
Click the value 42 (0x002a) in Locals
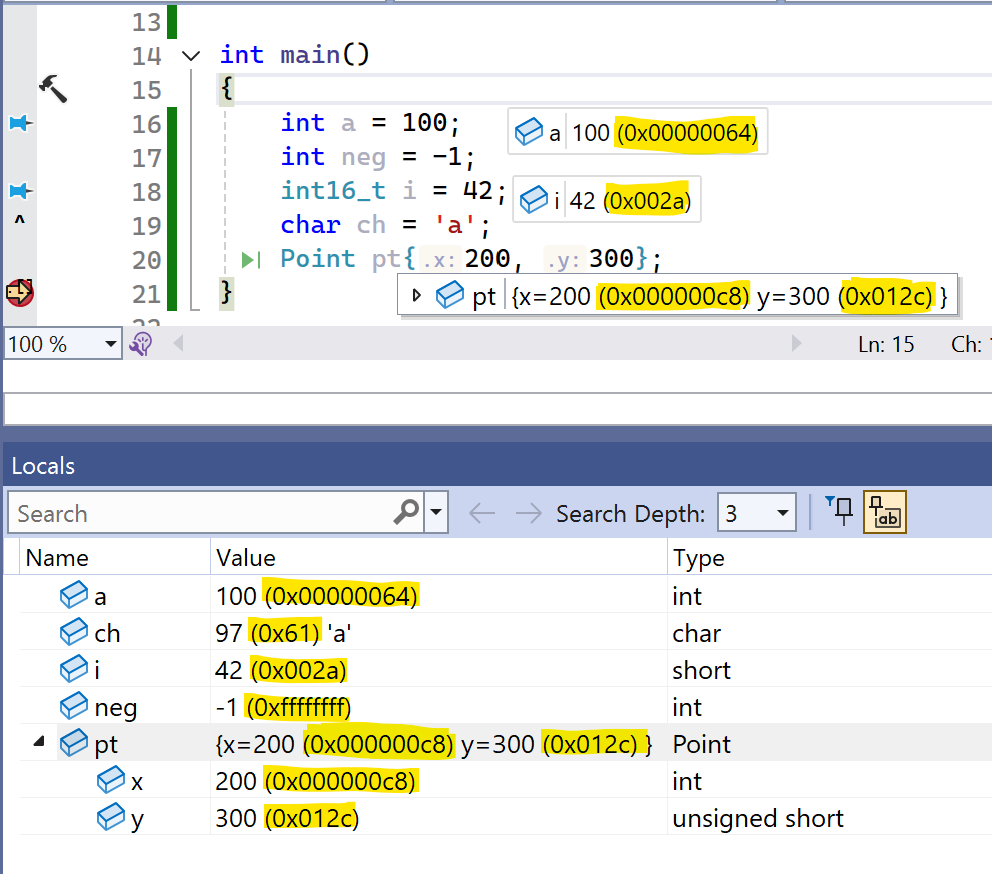pyautogui.click(x=280, y=670)
